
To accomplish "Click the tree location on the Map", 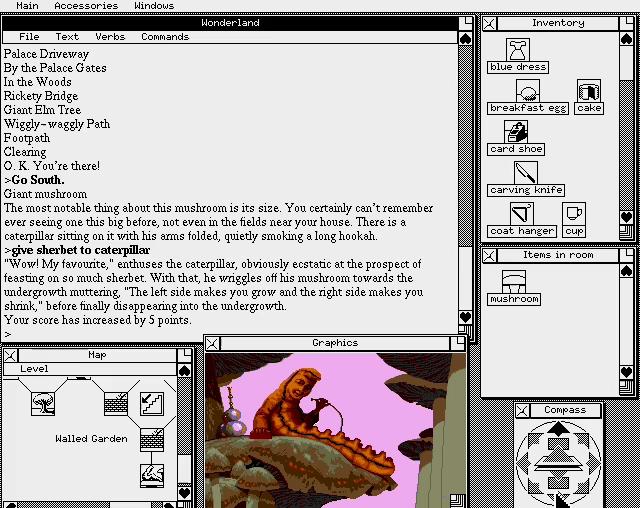I will [43, 404].
